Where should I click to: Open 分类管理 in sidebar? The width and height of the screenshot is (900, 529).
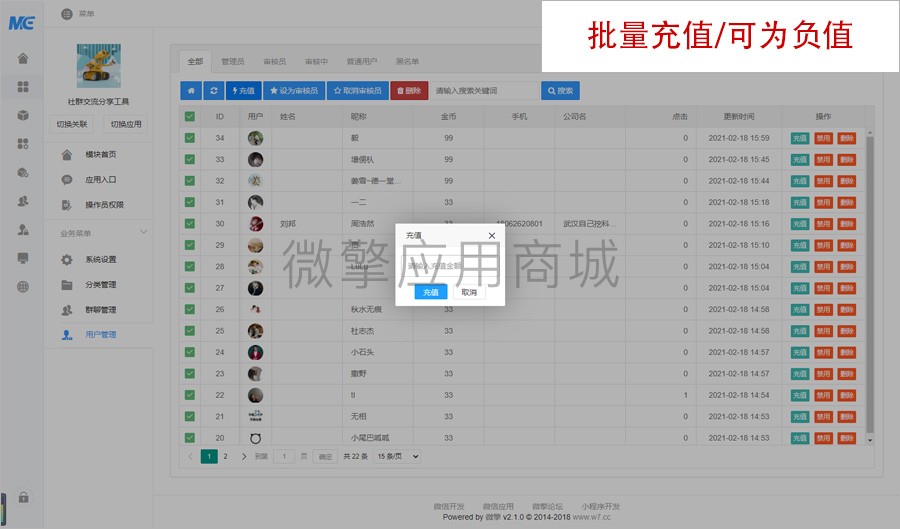[99, 285]
